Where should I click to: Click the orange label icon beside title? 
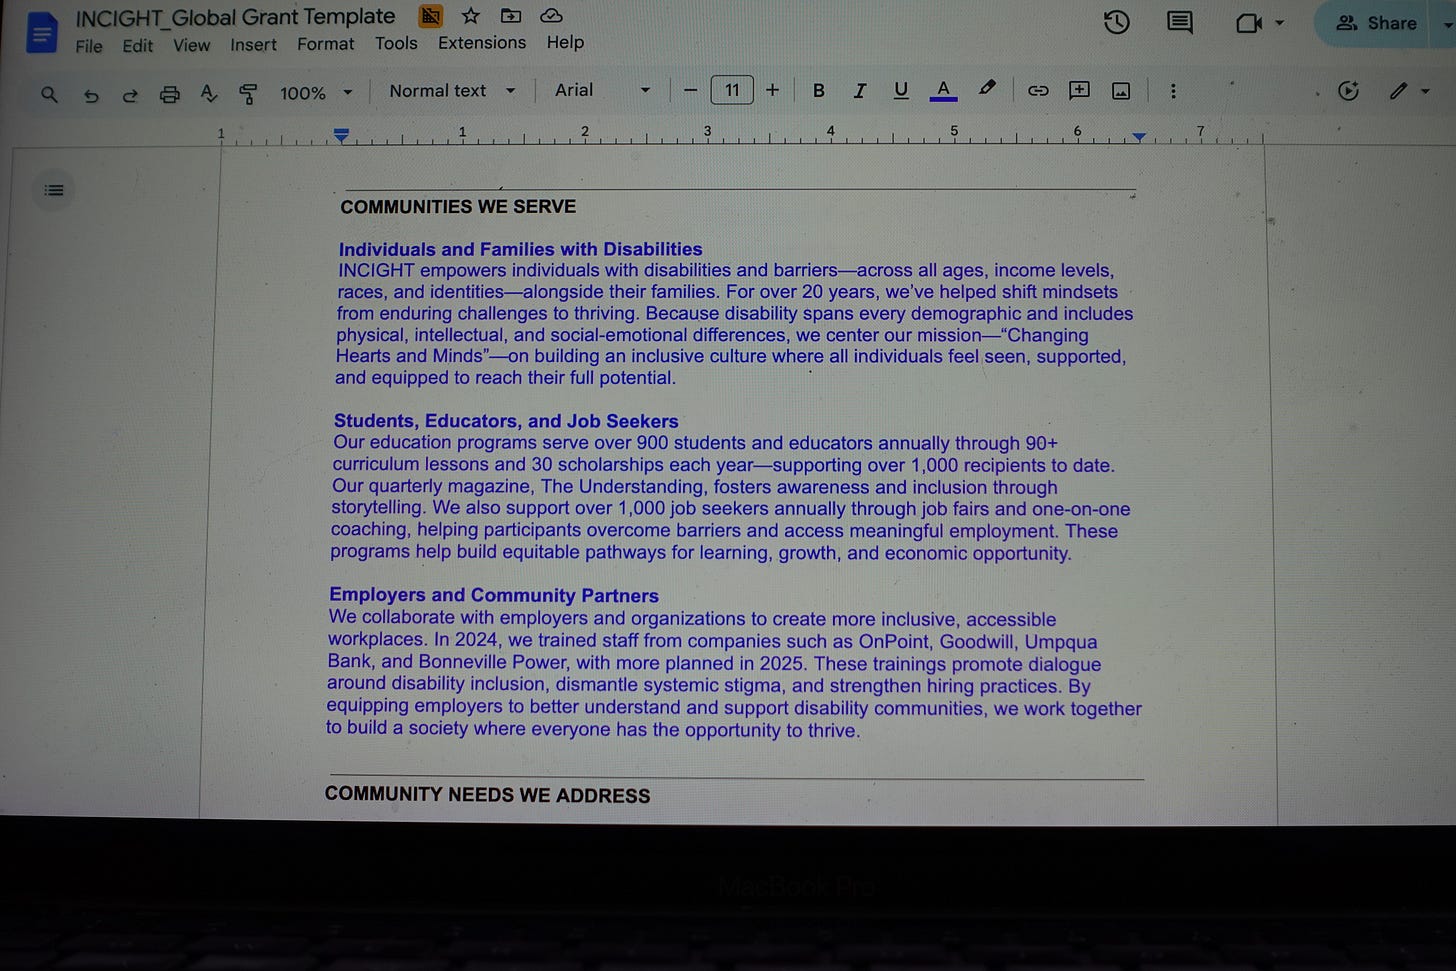[431, 16]
